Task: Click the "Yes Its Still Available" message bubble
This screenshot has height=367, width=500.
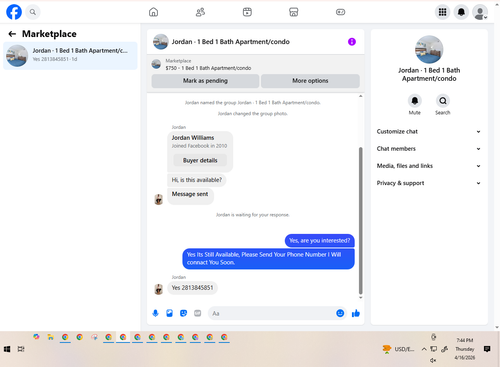Action: click(x=268, y=259)
